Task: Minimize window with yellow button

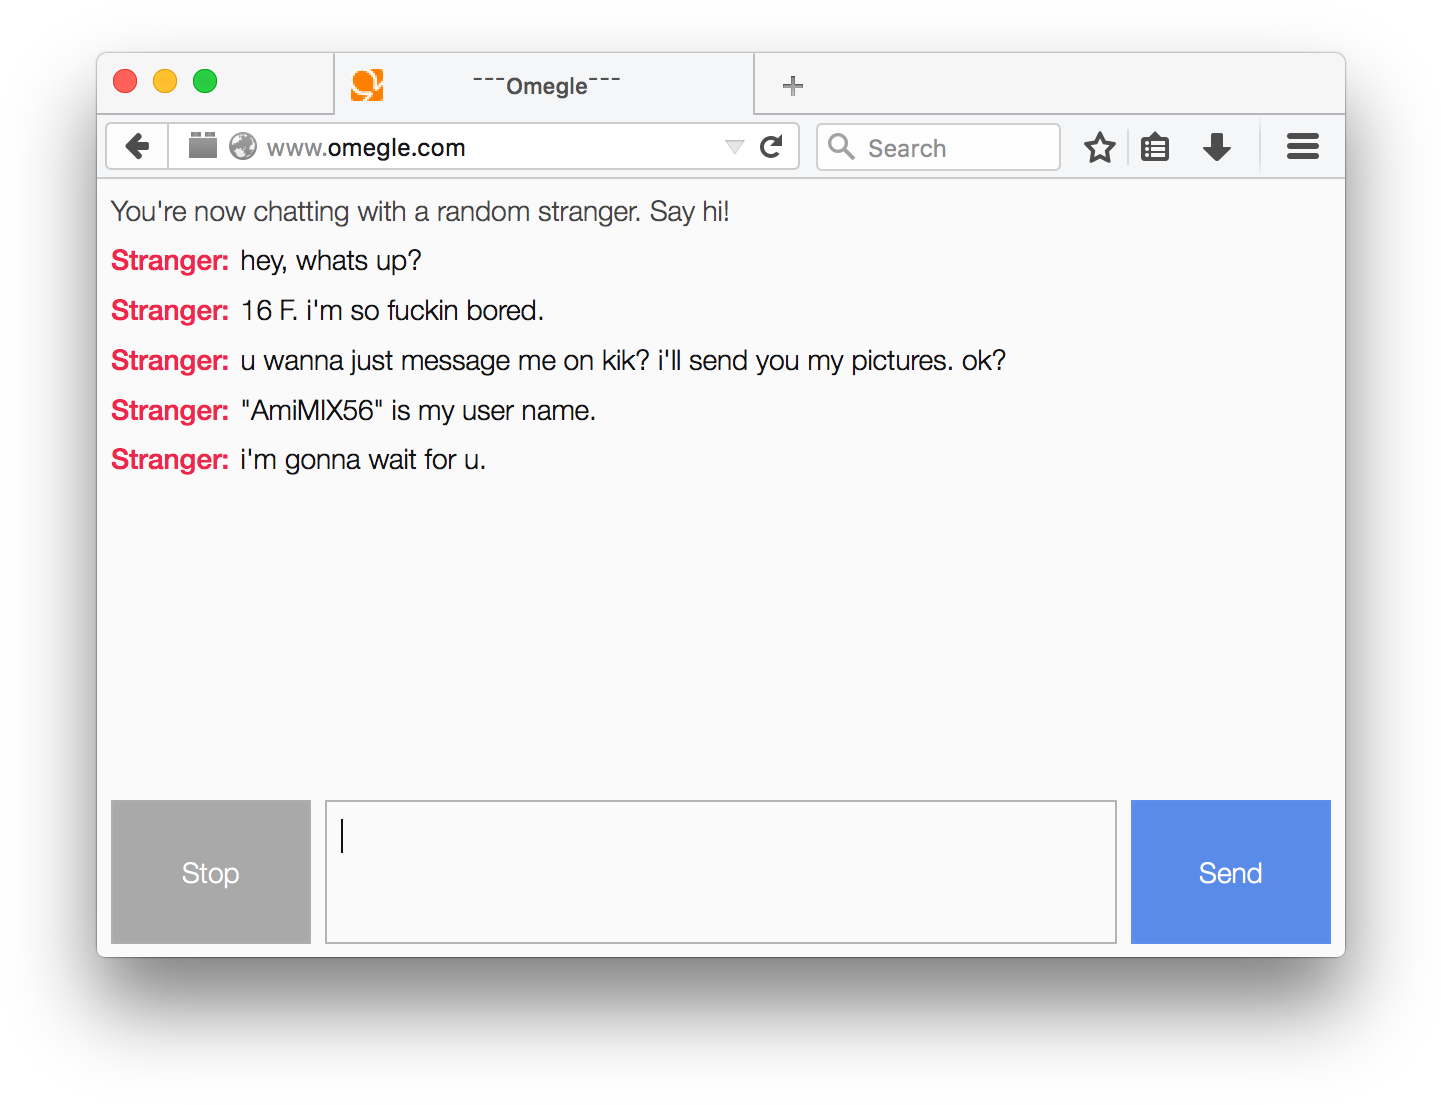Action: coord(165,81)
